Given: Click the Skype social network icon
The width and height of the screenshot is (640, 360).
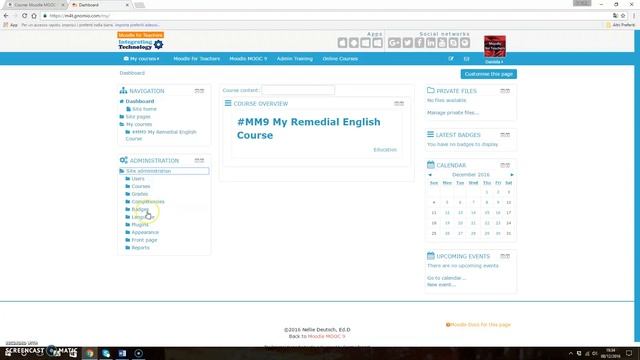Looking at the screenshot, I should pos(453,43).
